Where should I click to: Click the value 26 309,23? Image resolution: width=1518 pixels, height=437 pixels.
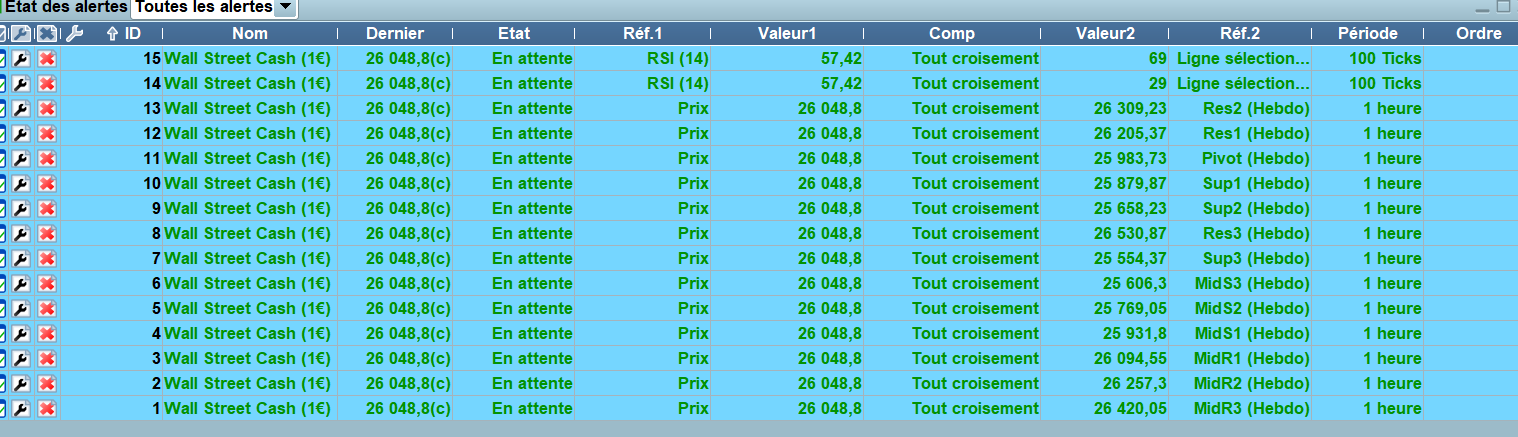coord(1130,109)
